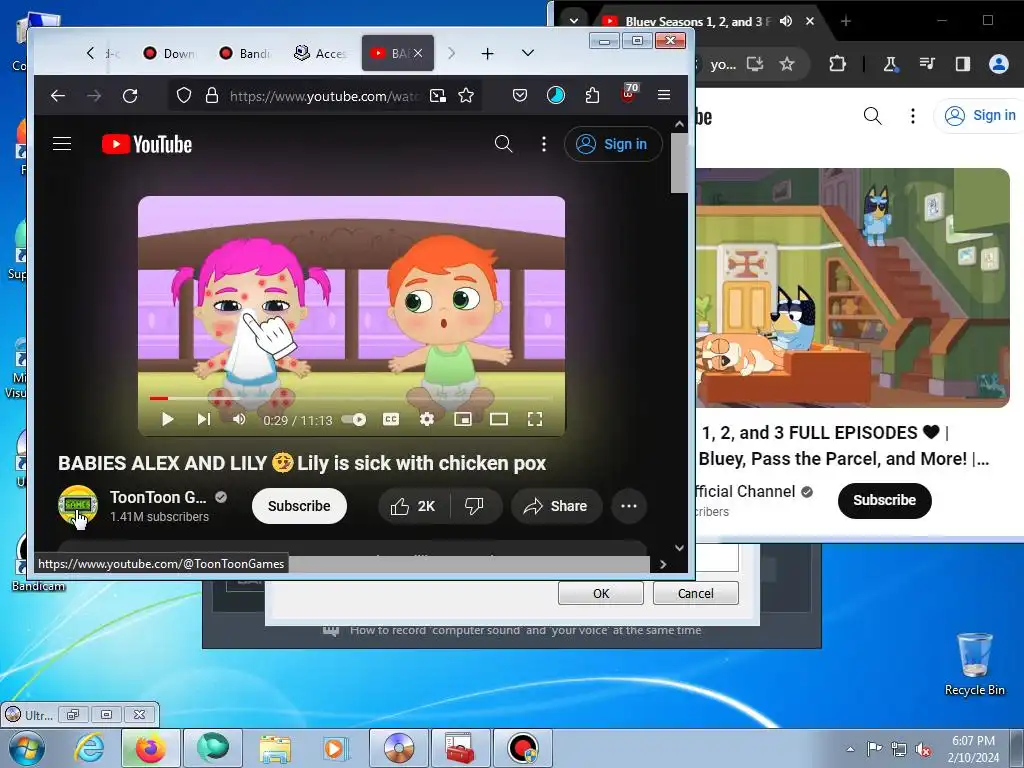Switch to the Acce... tab
Viewport: 1024px width, 768px height.
320,54
